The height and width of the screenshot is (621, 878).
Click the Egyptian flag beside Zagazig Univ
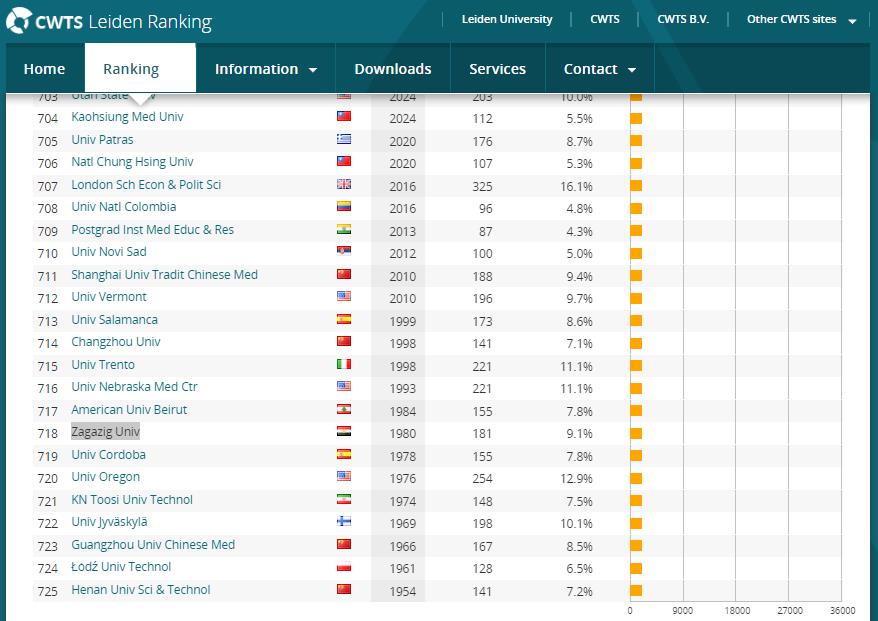(344, 432)
